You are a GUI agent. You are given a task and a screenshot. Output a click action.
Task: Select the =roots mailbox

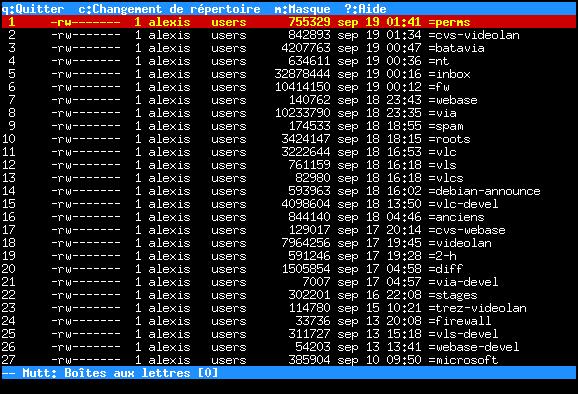tap(289, 139)
